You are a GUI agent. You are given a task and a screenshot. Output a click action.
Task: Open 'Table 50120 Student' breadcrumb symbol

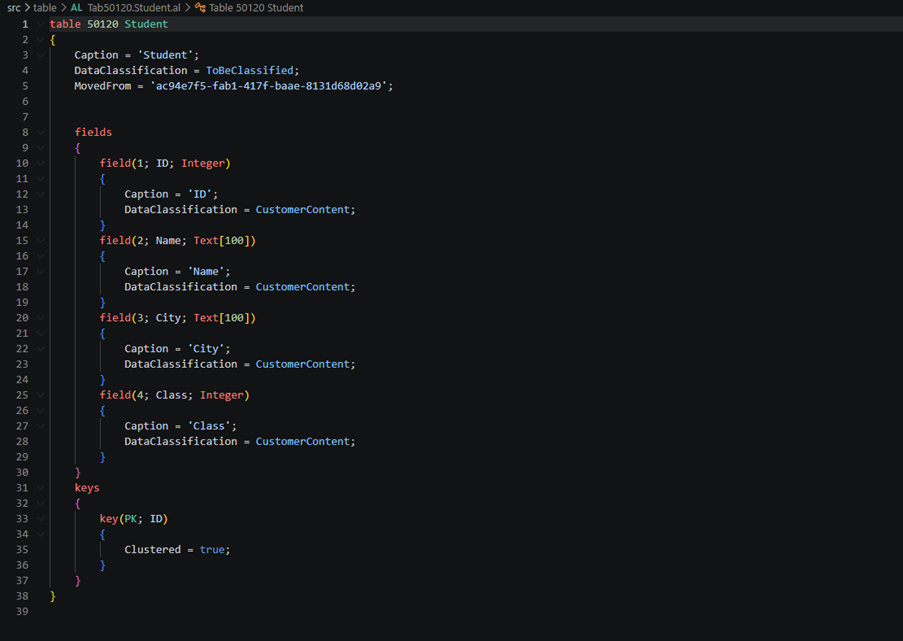point(256,7)
